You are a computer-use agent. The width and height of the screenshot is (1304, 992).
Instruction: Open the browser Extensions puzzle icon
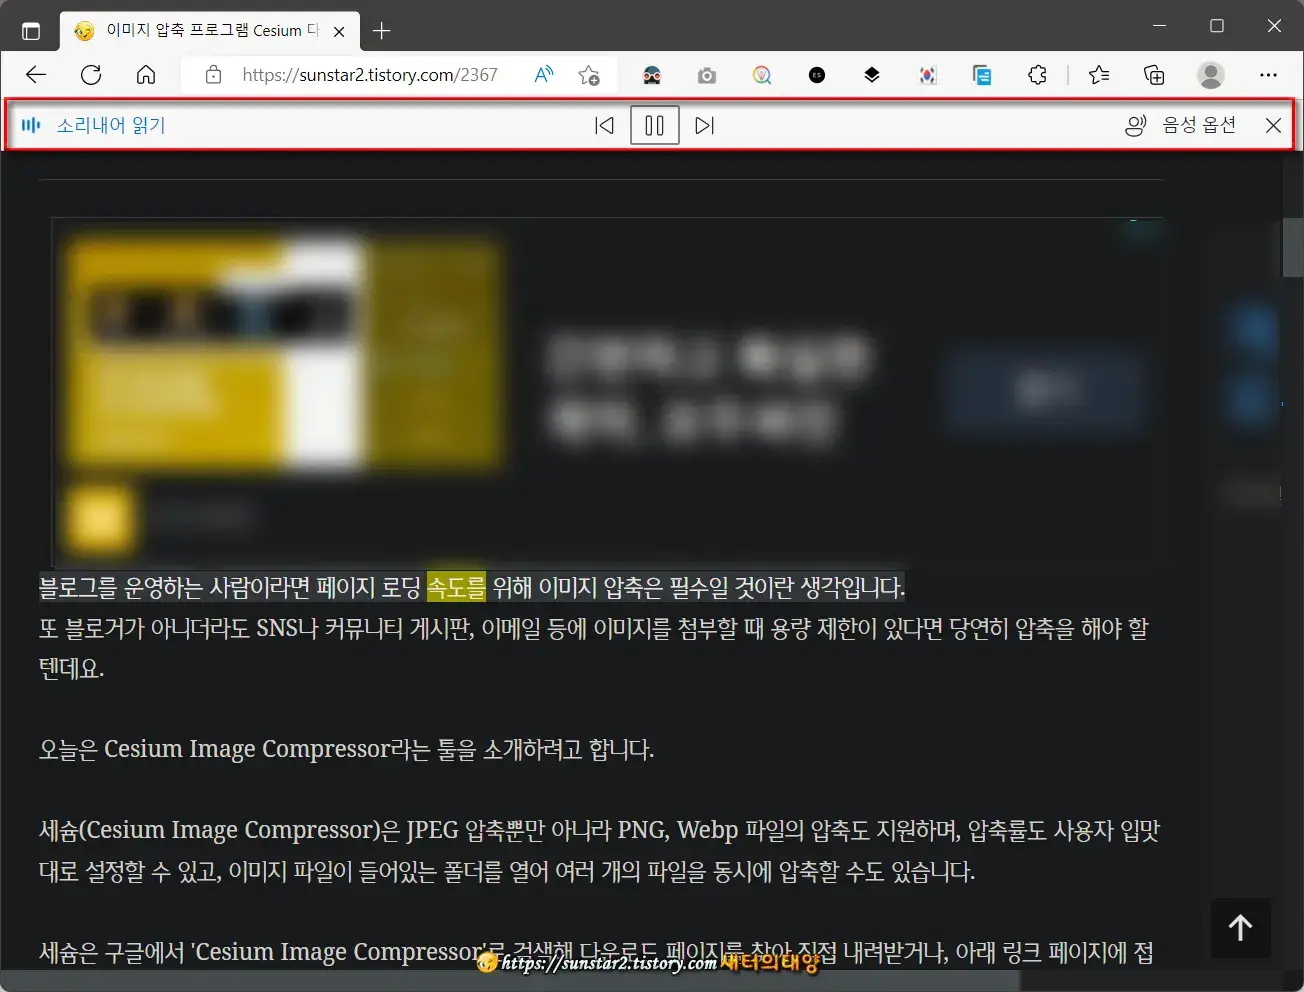click(1037, 74)
